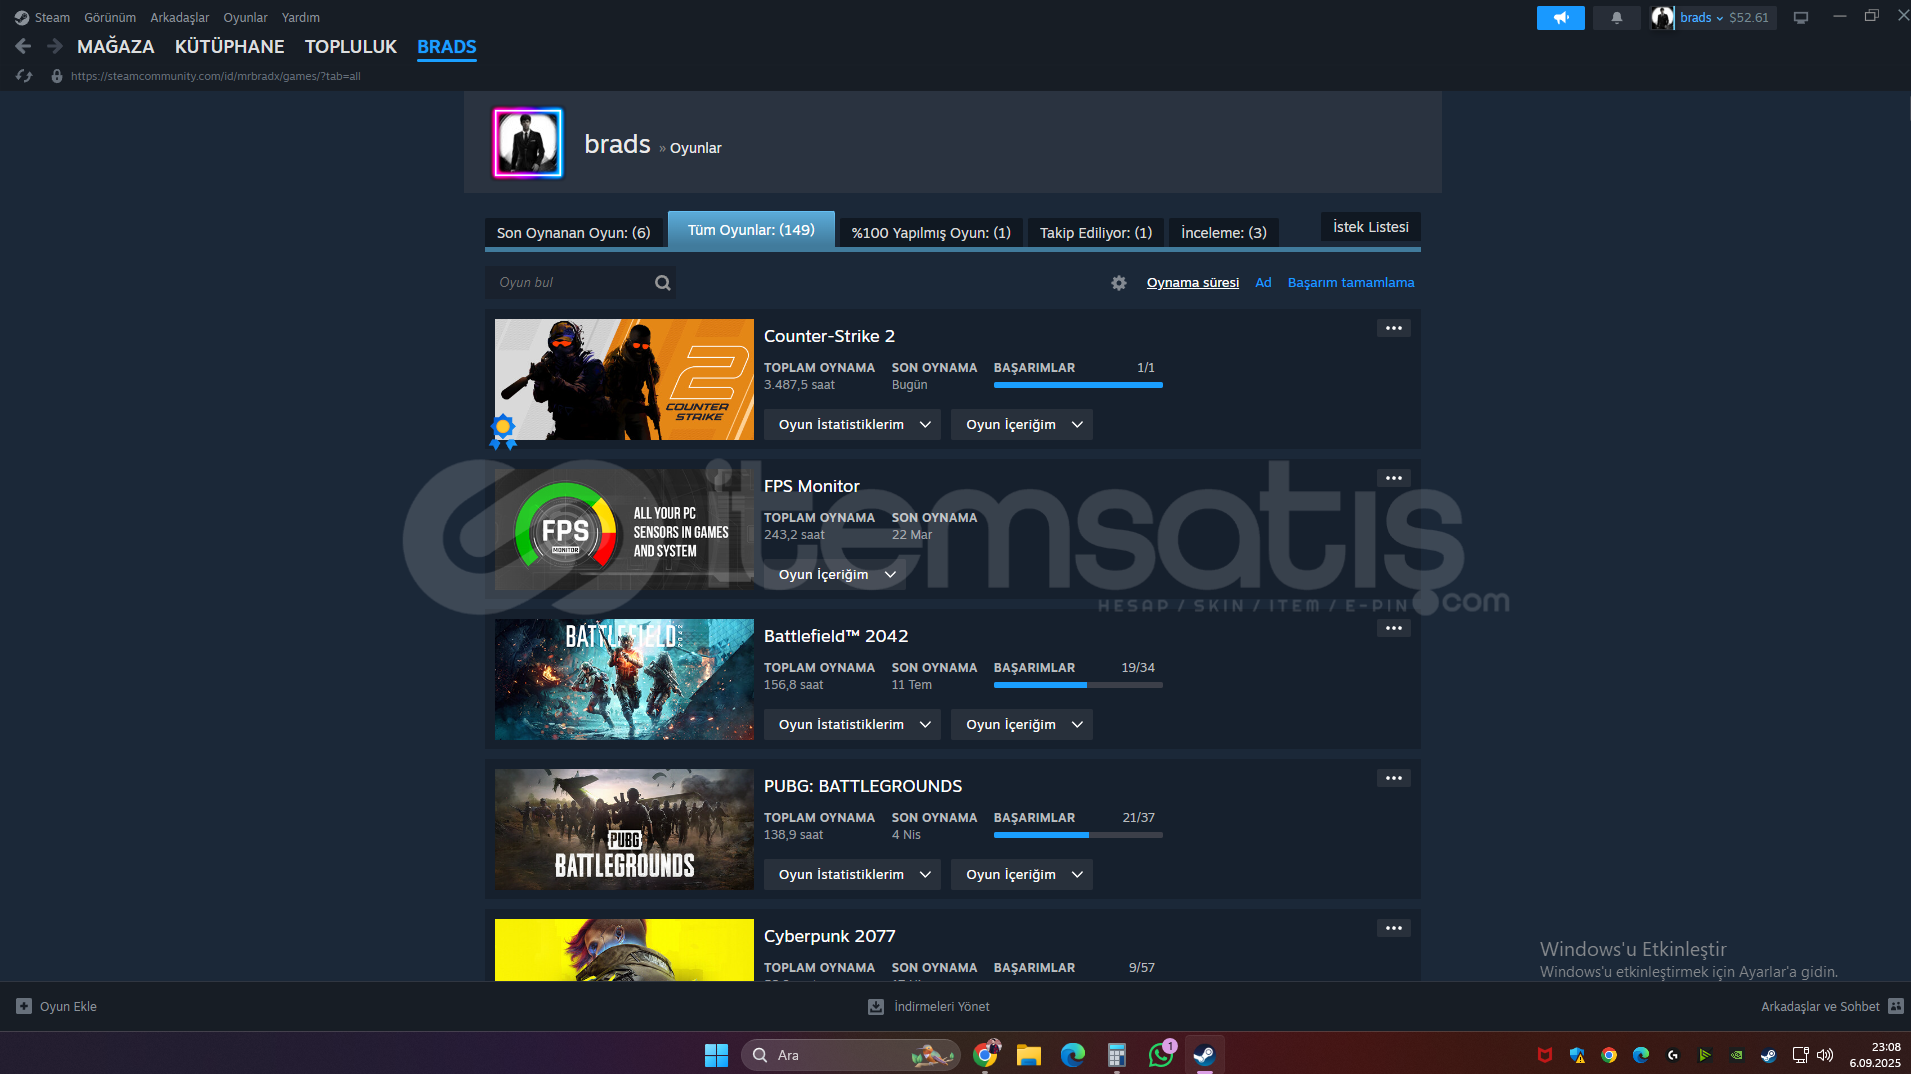This screenshot has width=1911, height=1074.
Task: Switch to İnceleme (3) tab
Action: 1224,232
